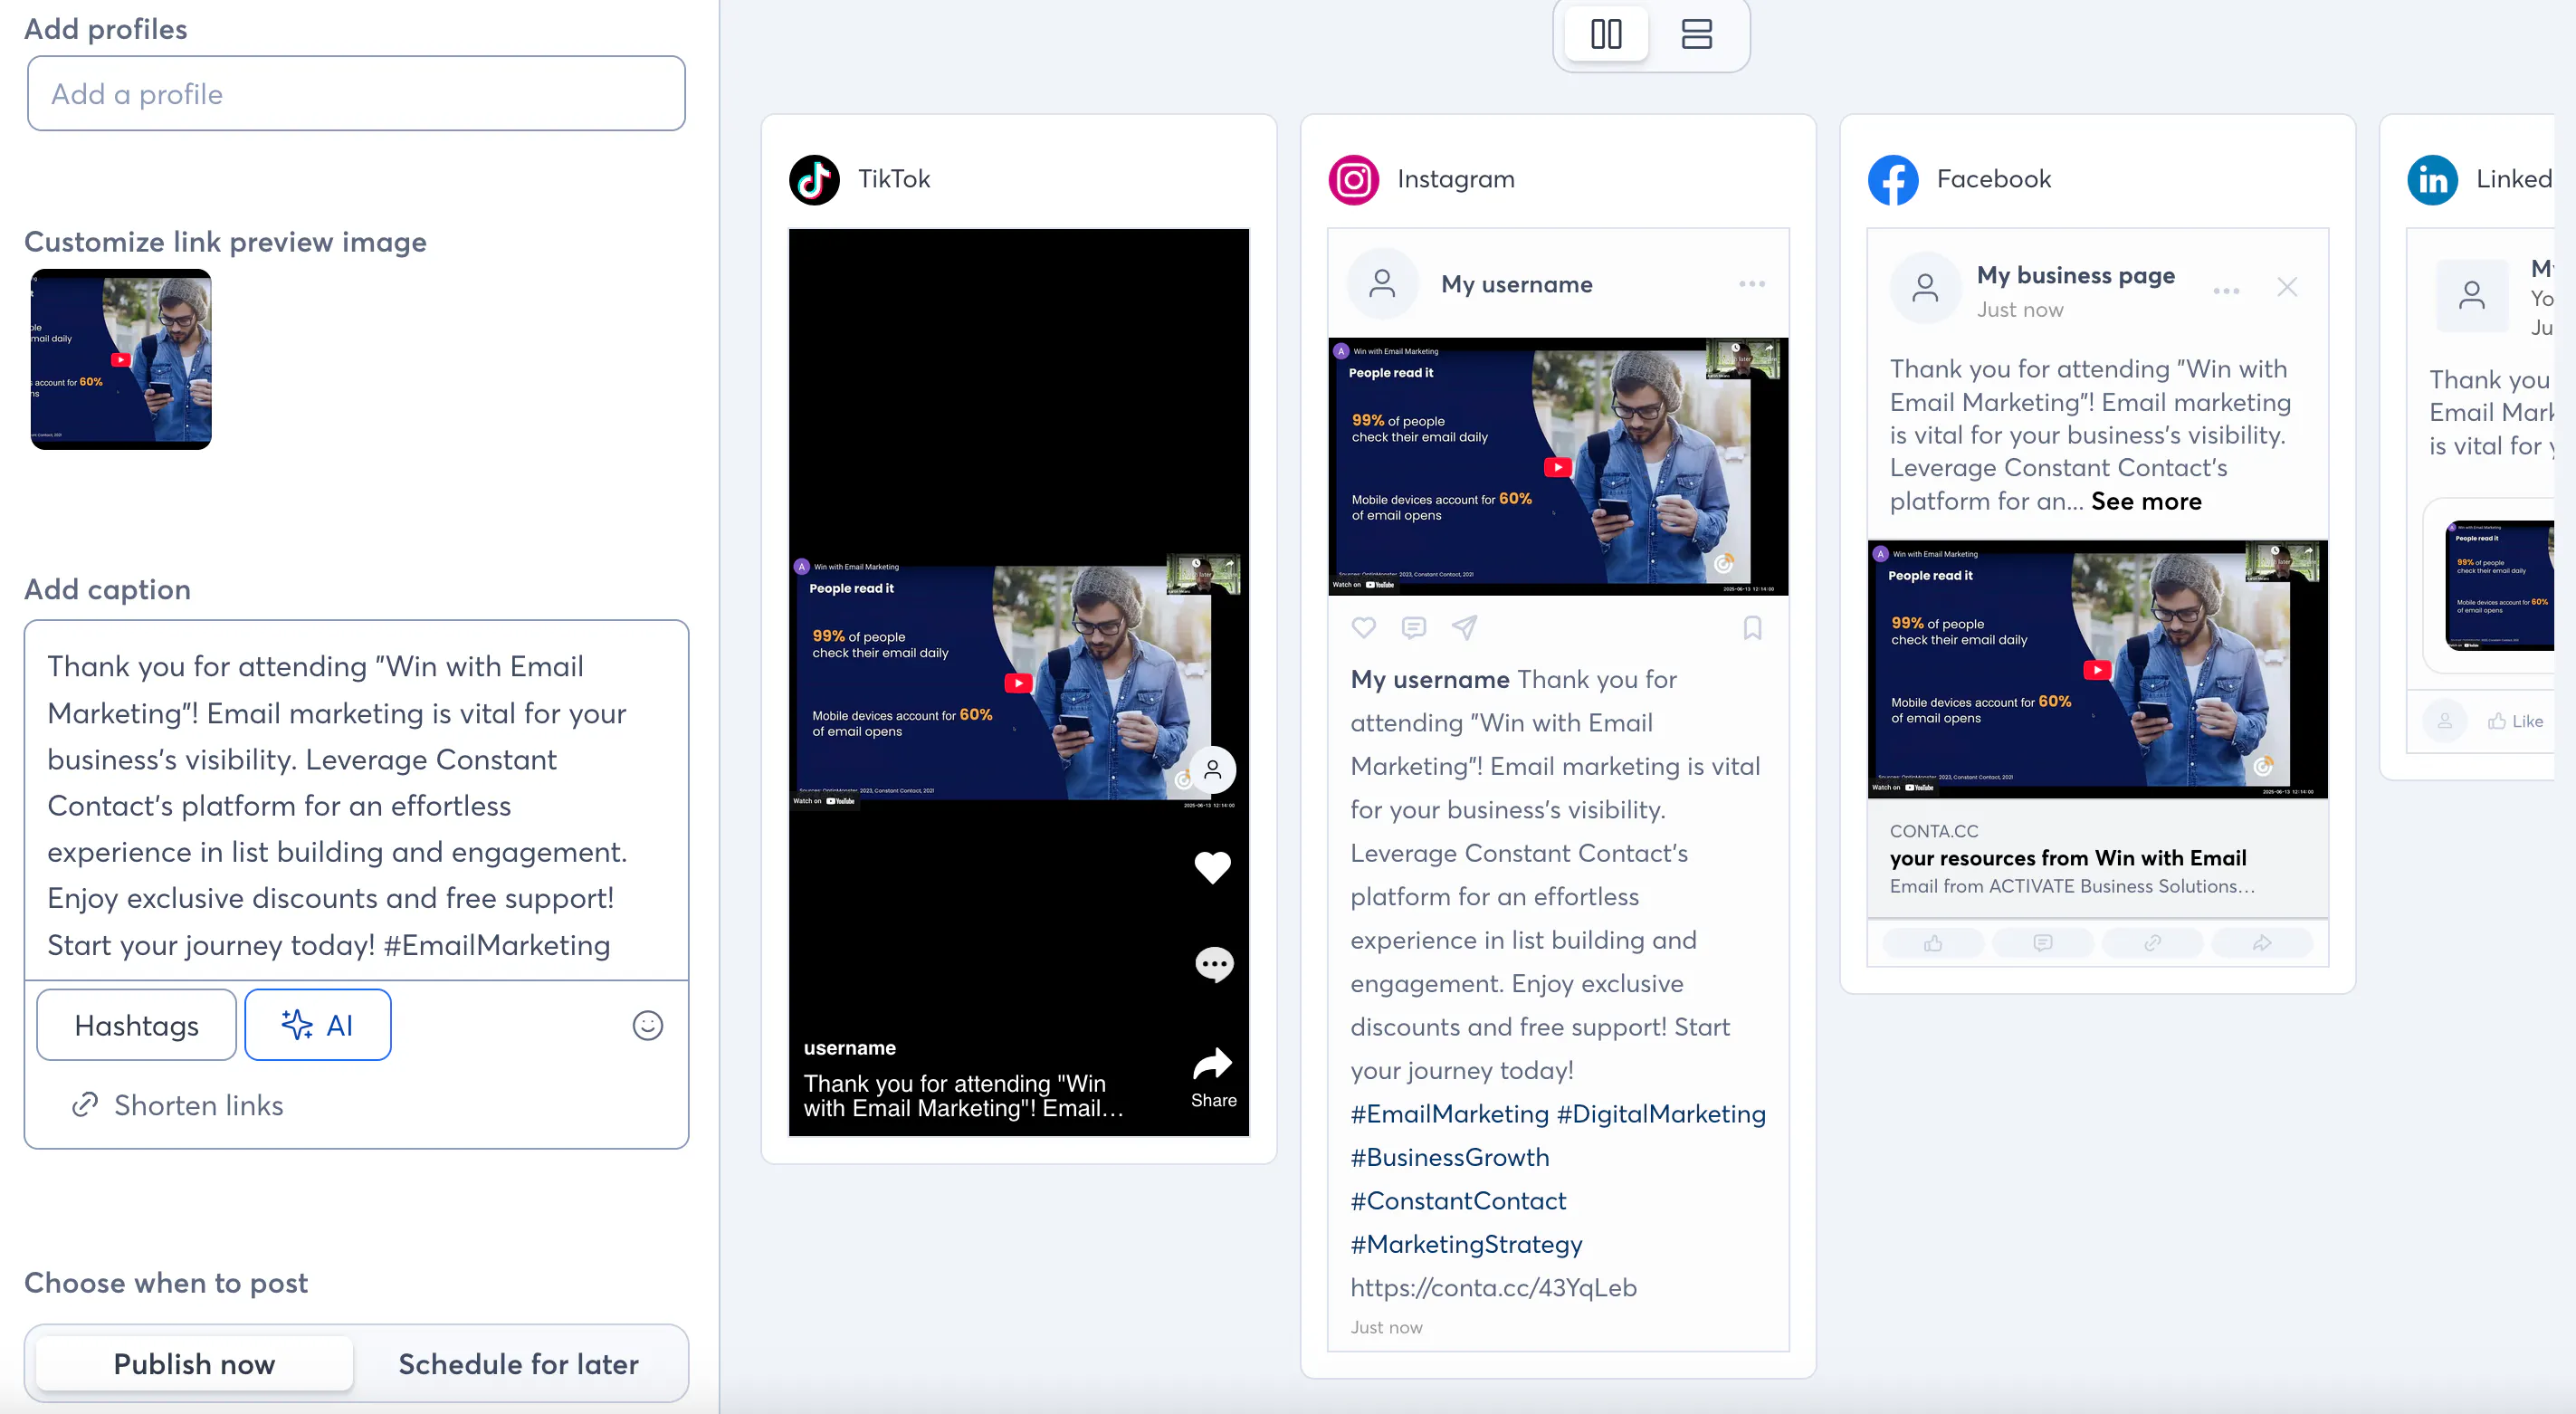The image size is (2576, 1414).
Task: Select Schedule for later option
Action: [x=518, y=1364]
